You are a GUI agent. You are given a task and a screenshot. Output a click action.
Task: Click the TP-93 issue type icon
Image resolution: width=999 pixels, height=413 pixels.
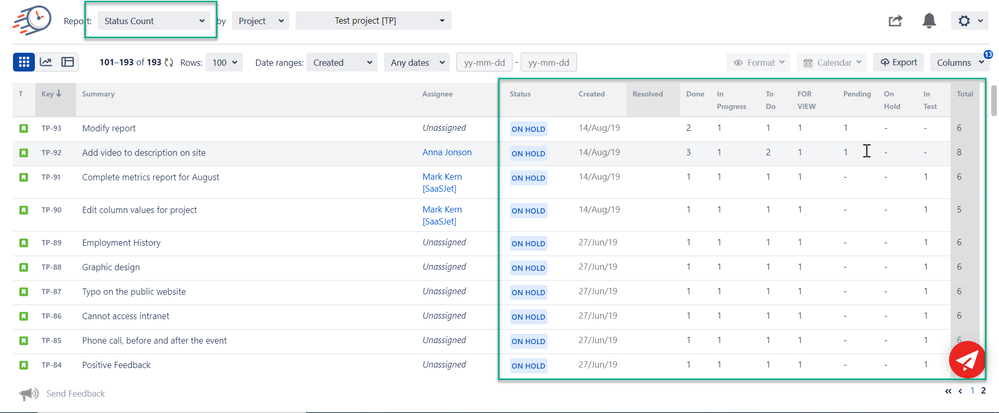coord(24,128)
